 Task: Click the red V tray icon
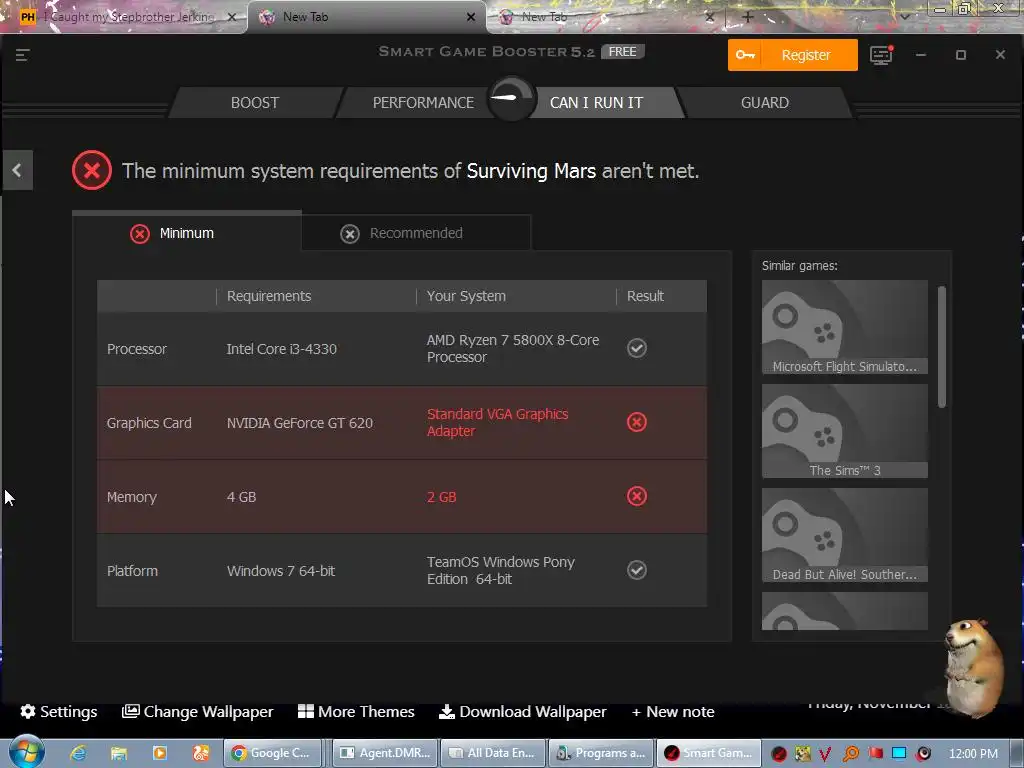[825, 754]
